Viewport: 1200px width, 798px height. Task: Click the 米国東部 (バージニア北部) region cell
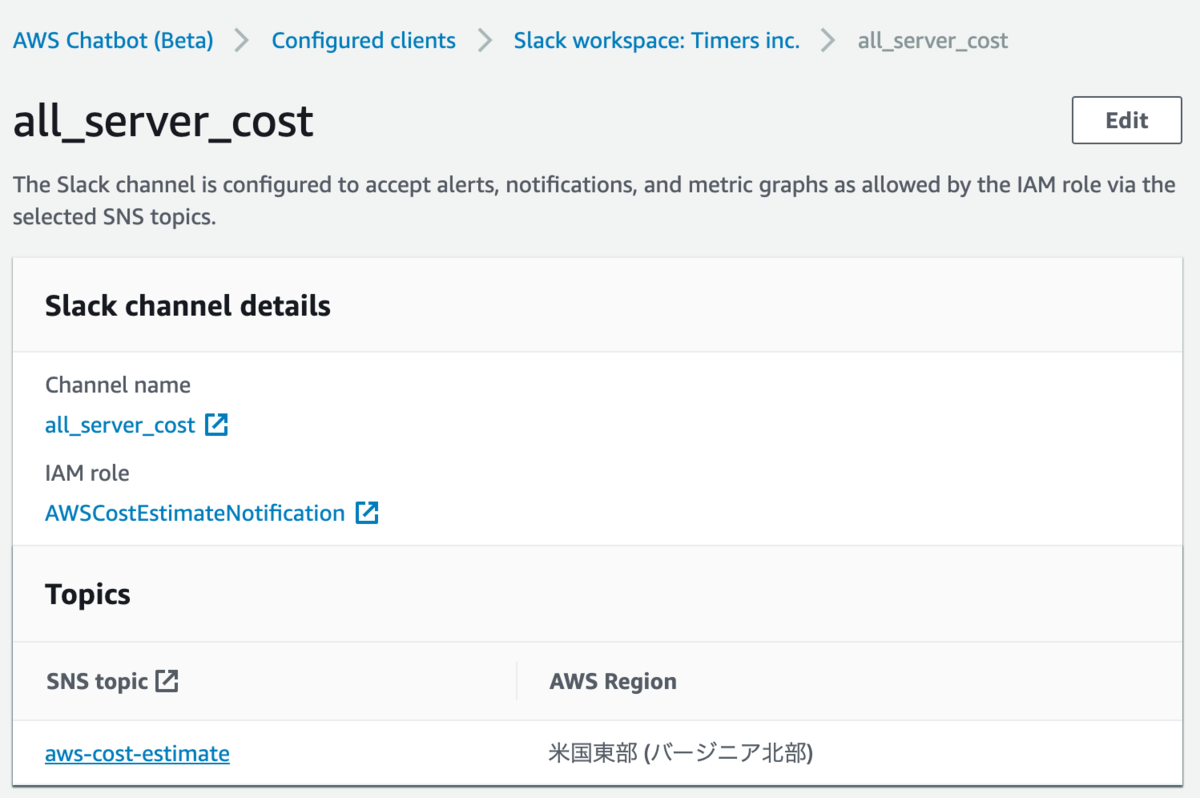(681, 753)
